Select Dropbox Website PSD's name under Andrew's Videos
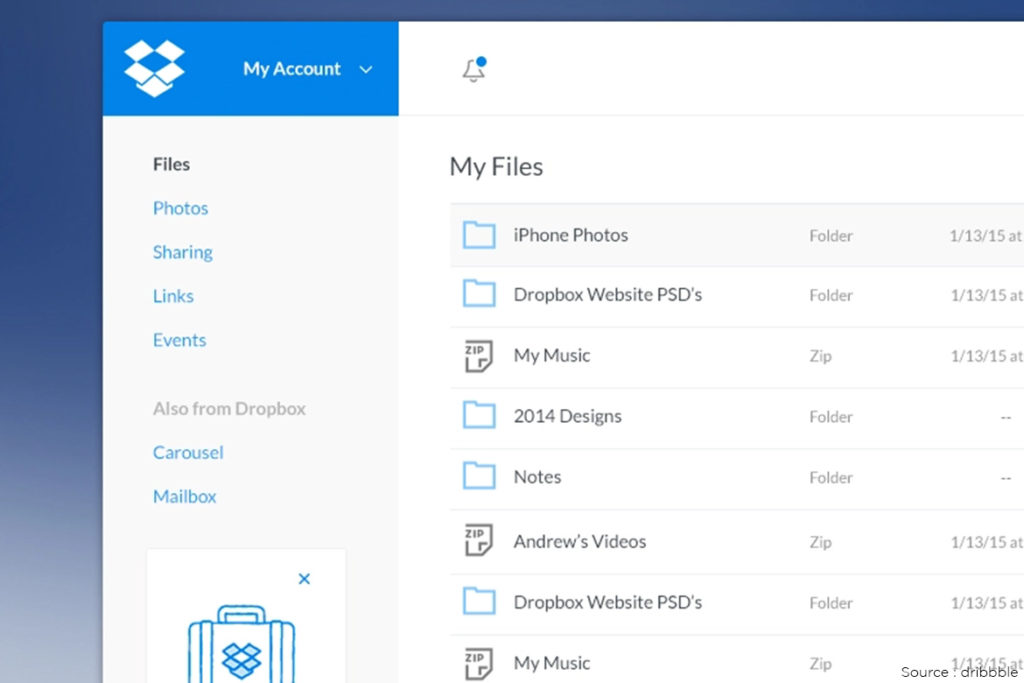 (x=608, y=602)
